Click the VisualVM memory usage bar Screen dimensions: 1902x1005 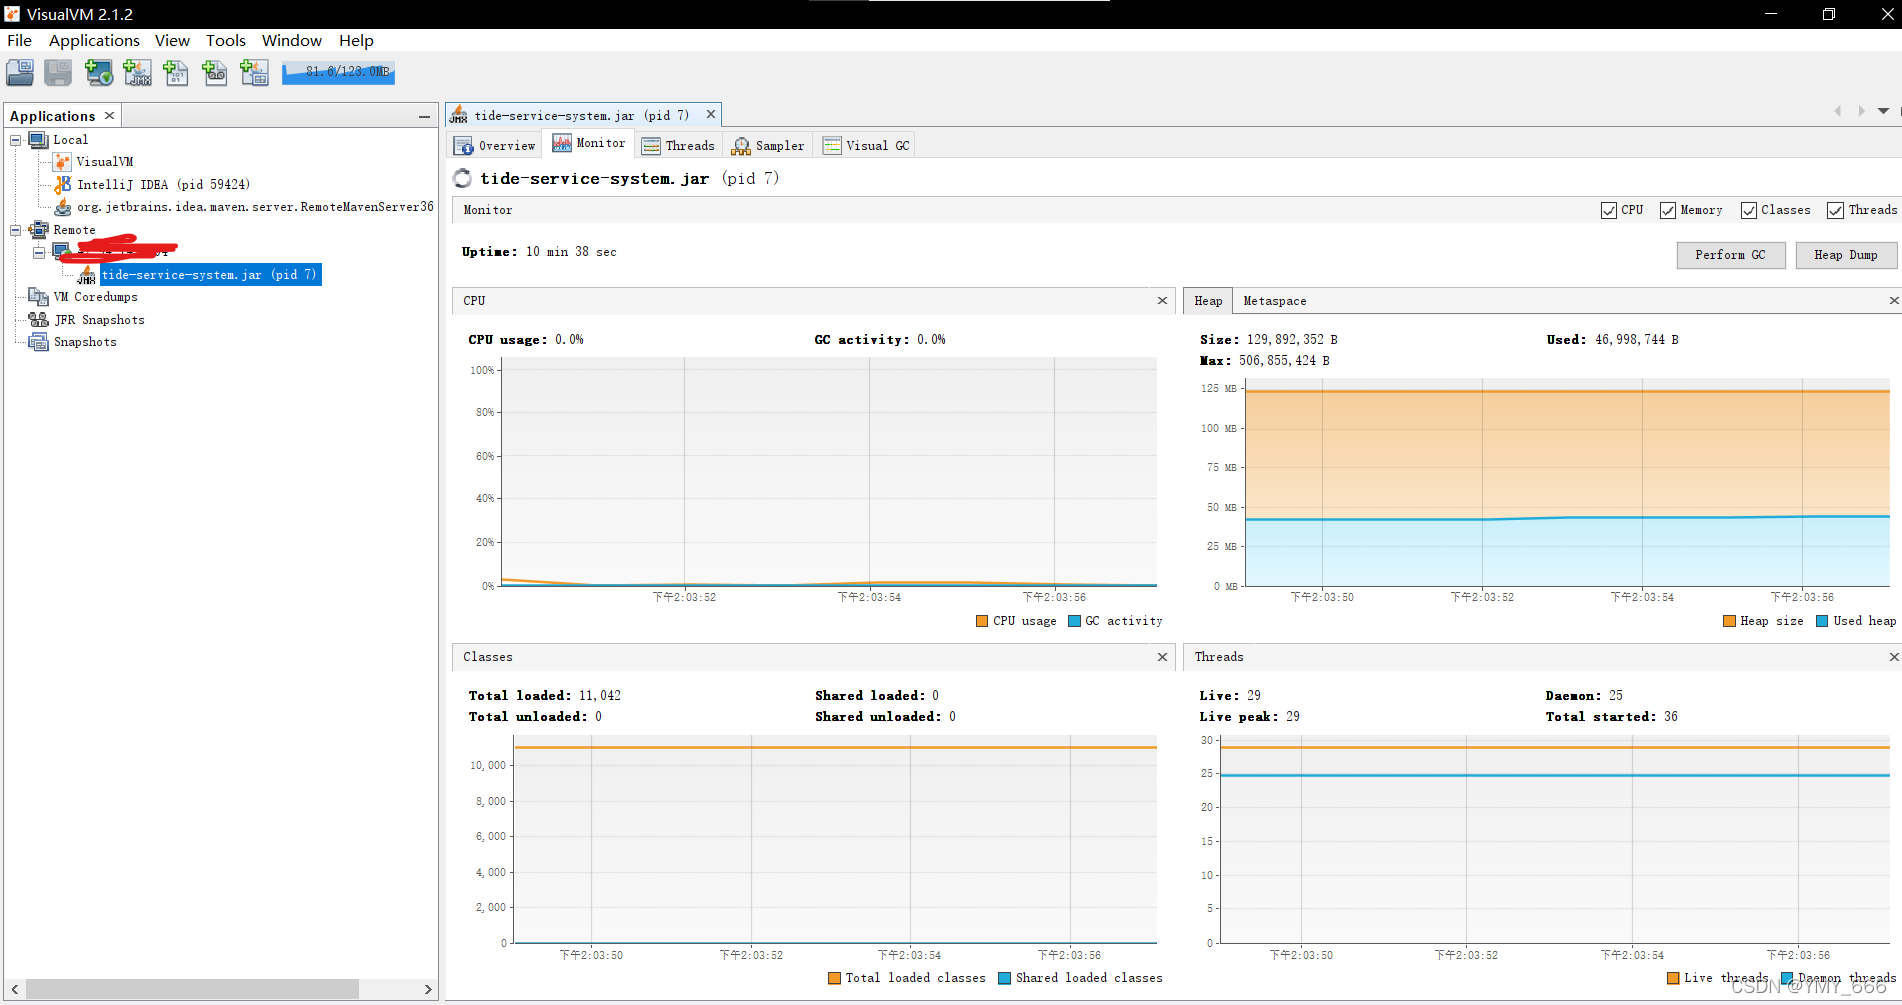(x=338, y=72)
